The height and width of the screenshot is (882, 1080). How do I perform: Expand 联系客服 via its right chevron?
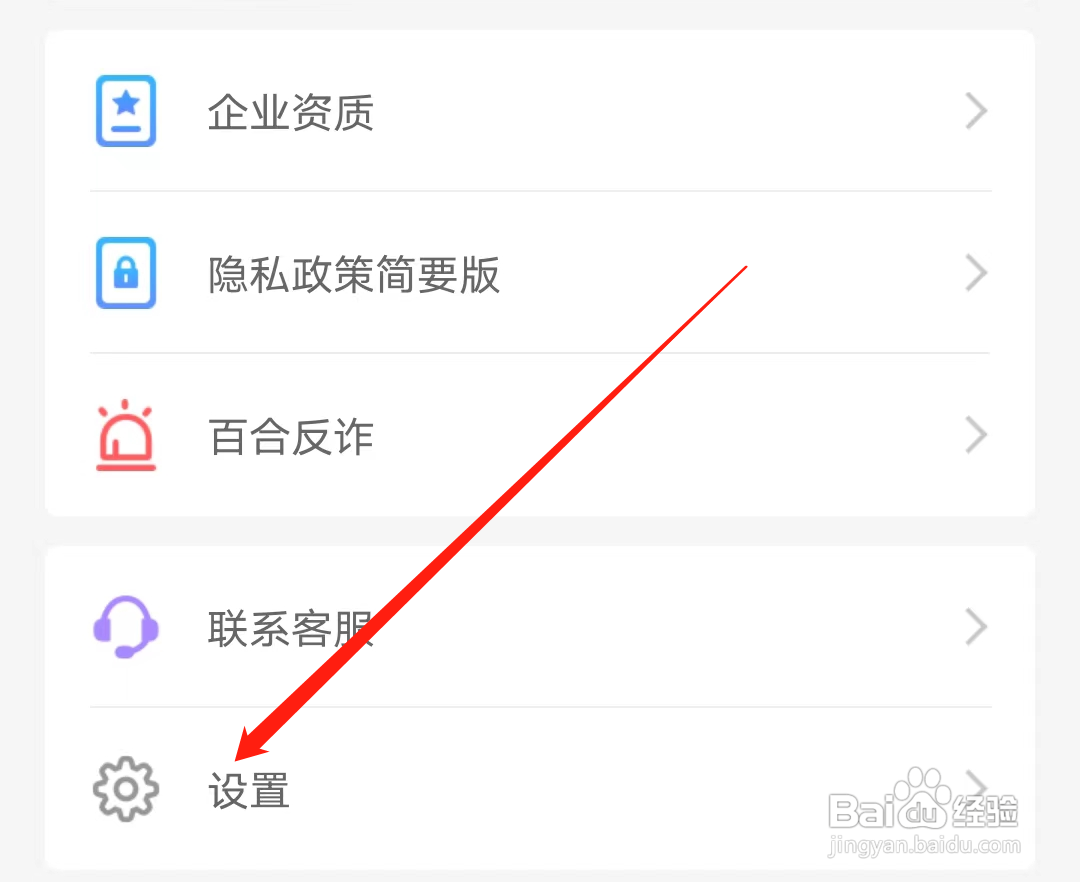pyautogui.click(x=976, y=627)
